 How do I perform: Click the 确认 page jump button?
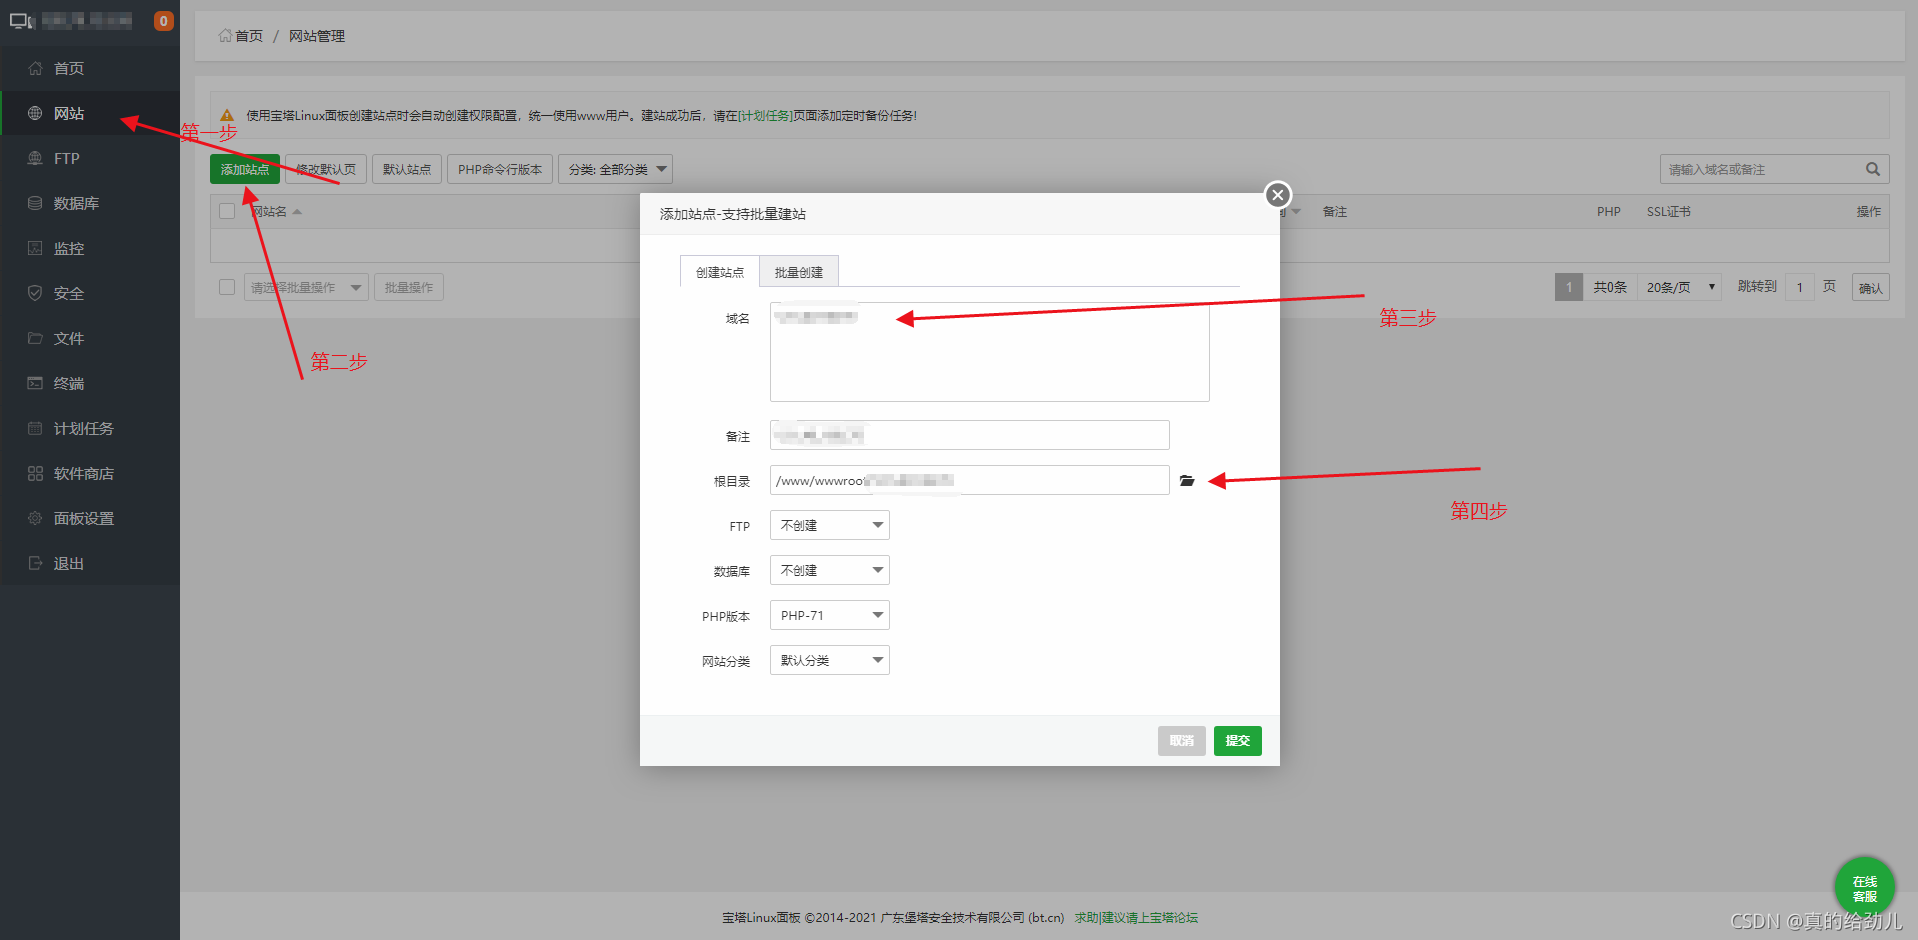pyautogui.click(x=1870, y=288)
